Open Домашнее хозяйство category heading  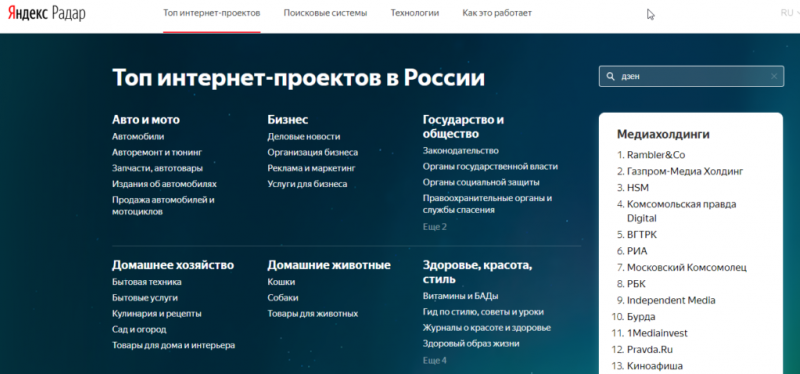(173, 265)
